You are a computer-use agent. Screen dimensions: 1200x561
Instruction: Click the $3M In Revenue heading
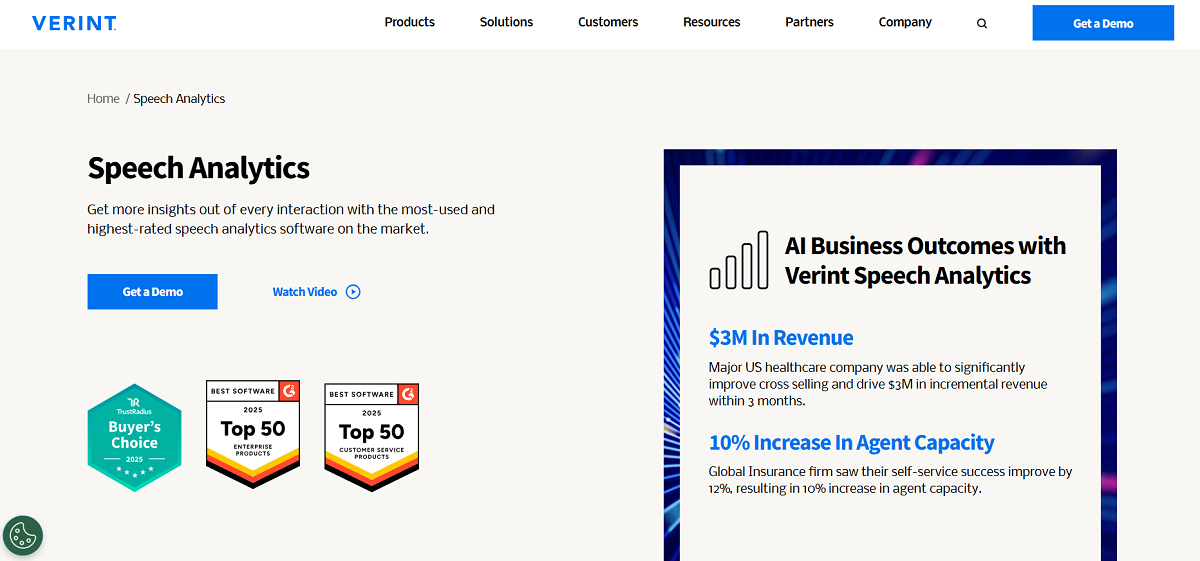781,338
